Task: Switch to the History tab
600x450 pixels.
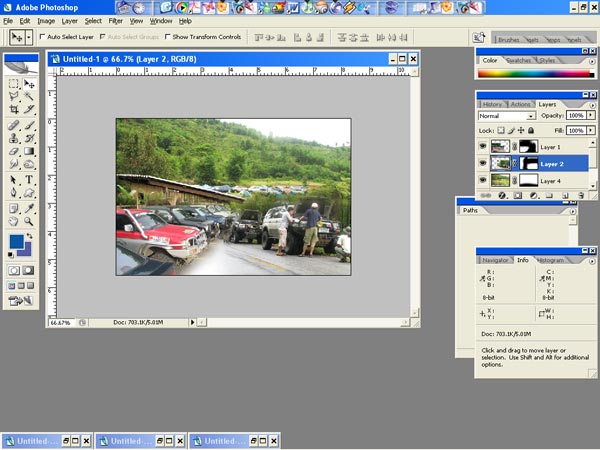Action: [492, 104]
